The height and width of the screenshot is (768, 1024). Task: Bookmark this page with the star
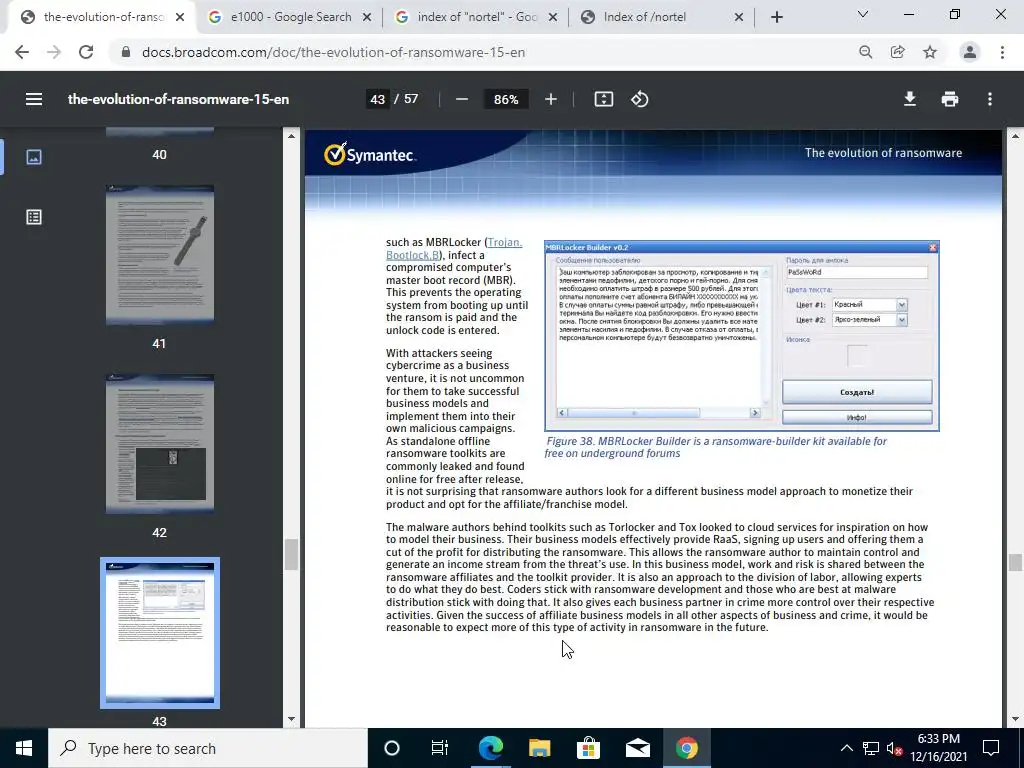(930, 52)
